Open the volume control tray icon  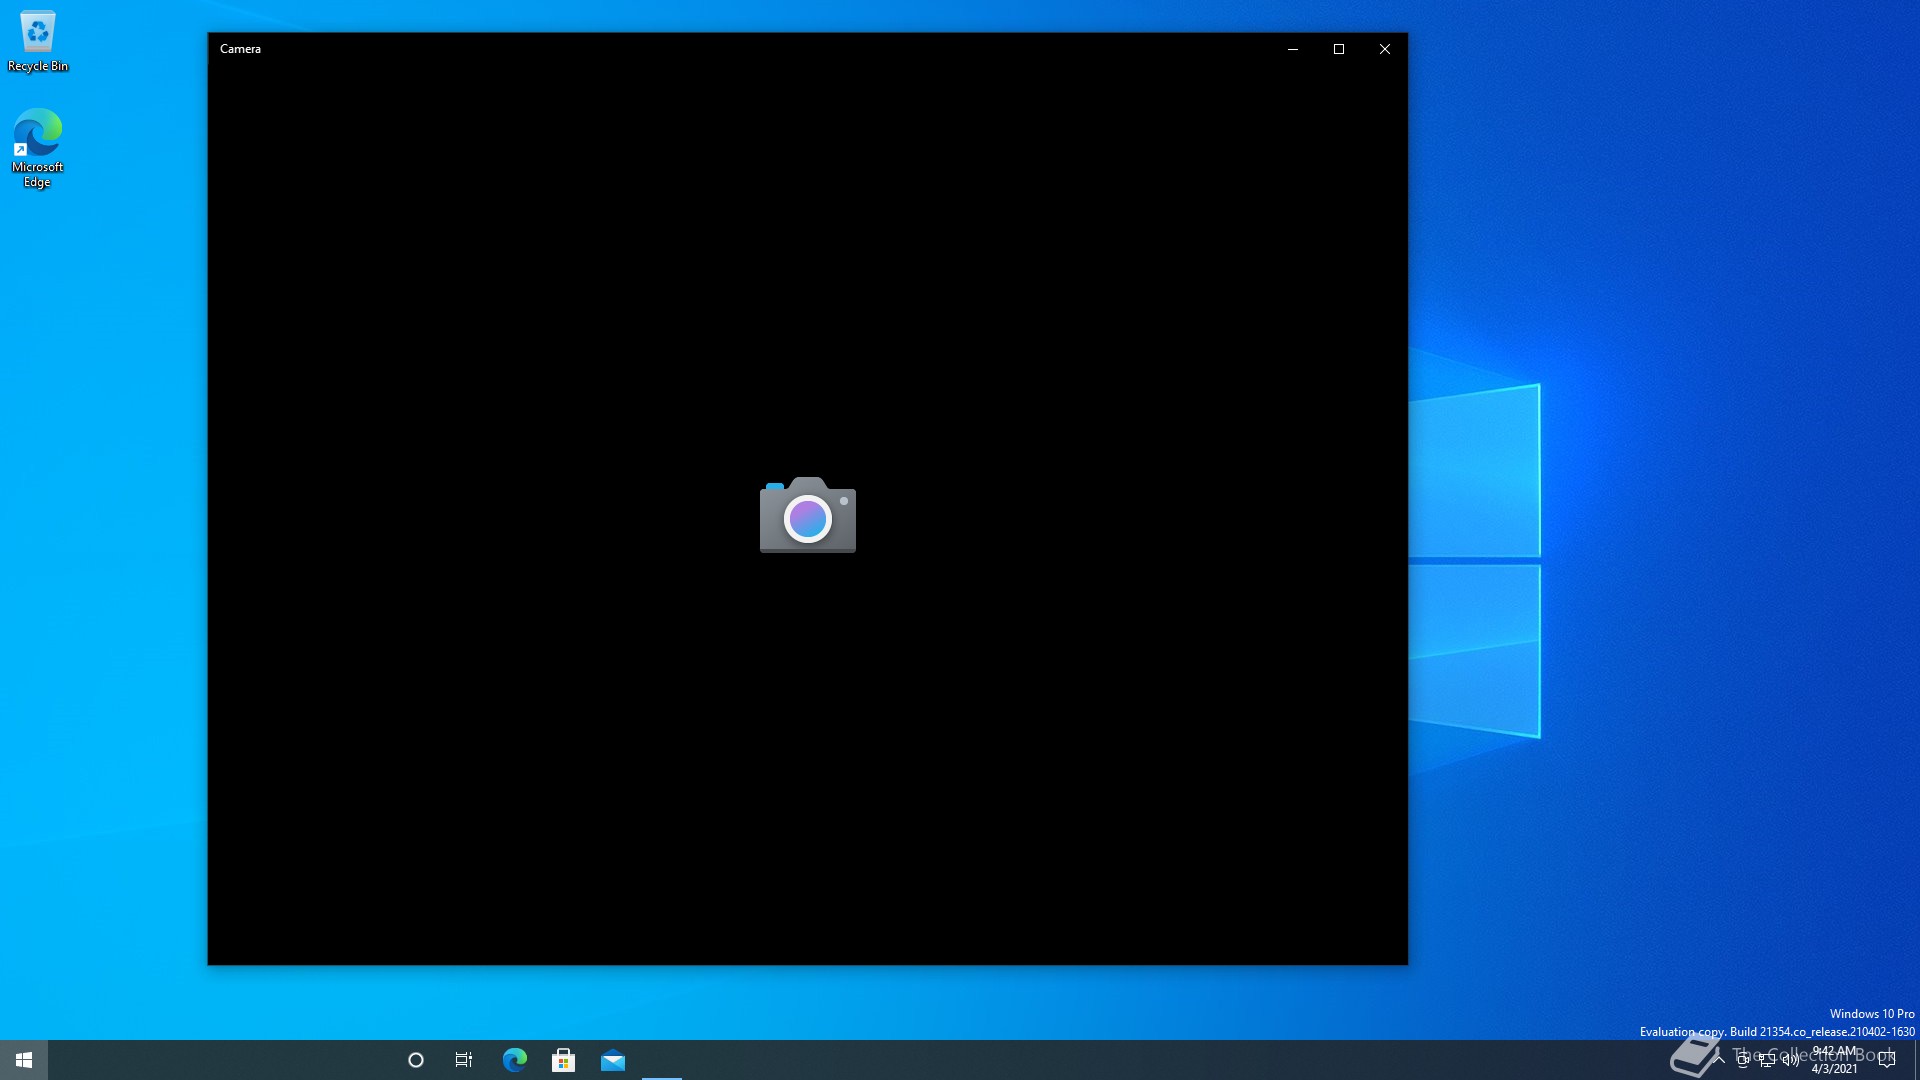(x=1791, y=1060)
